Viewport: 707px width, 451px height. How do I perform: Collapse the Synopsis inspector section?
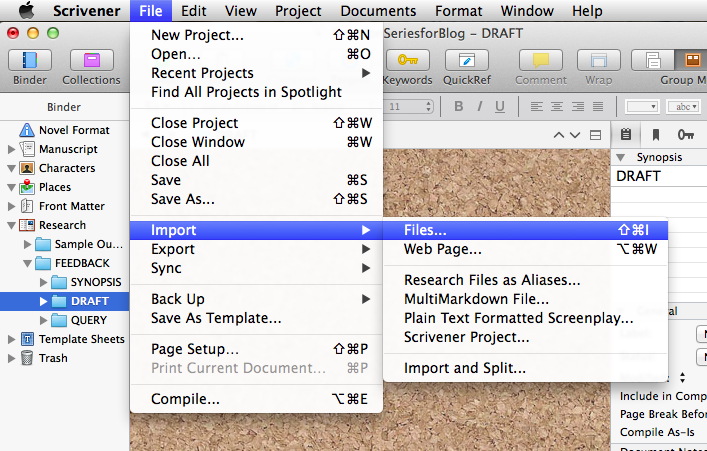point(621,157)
